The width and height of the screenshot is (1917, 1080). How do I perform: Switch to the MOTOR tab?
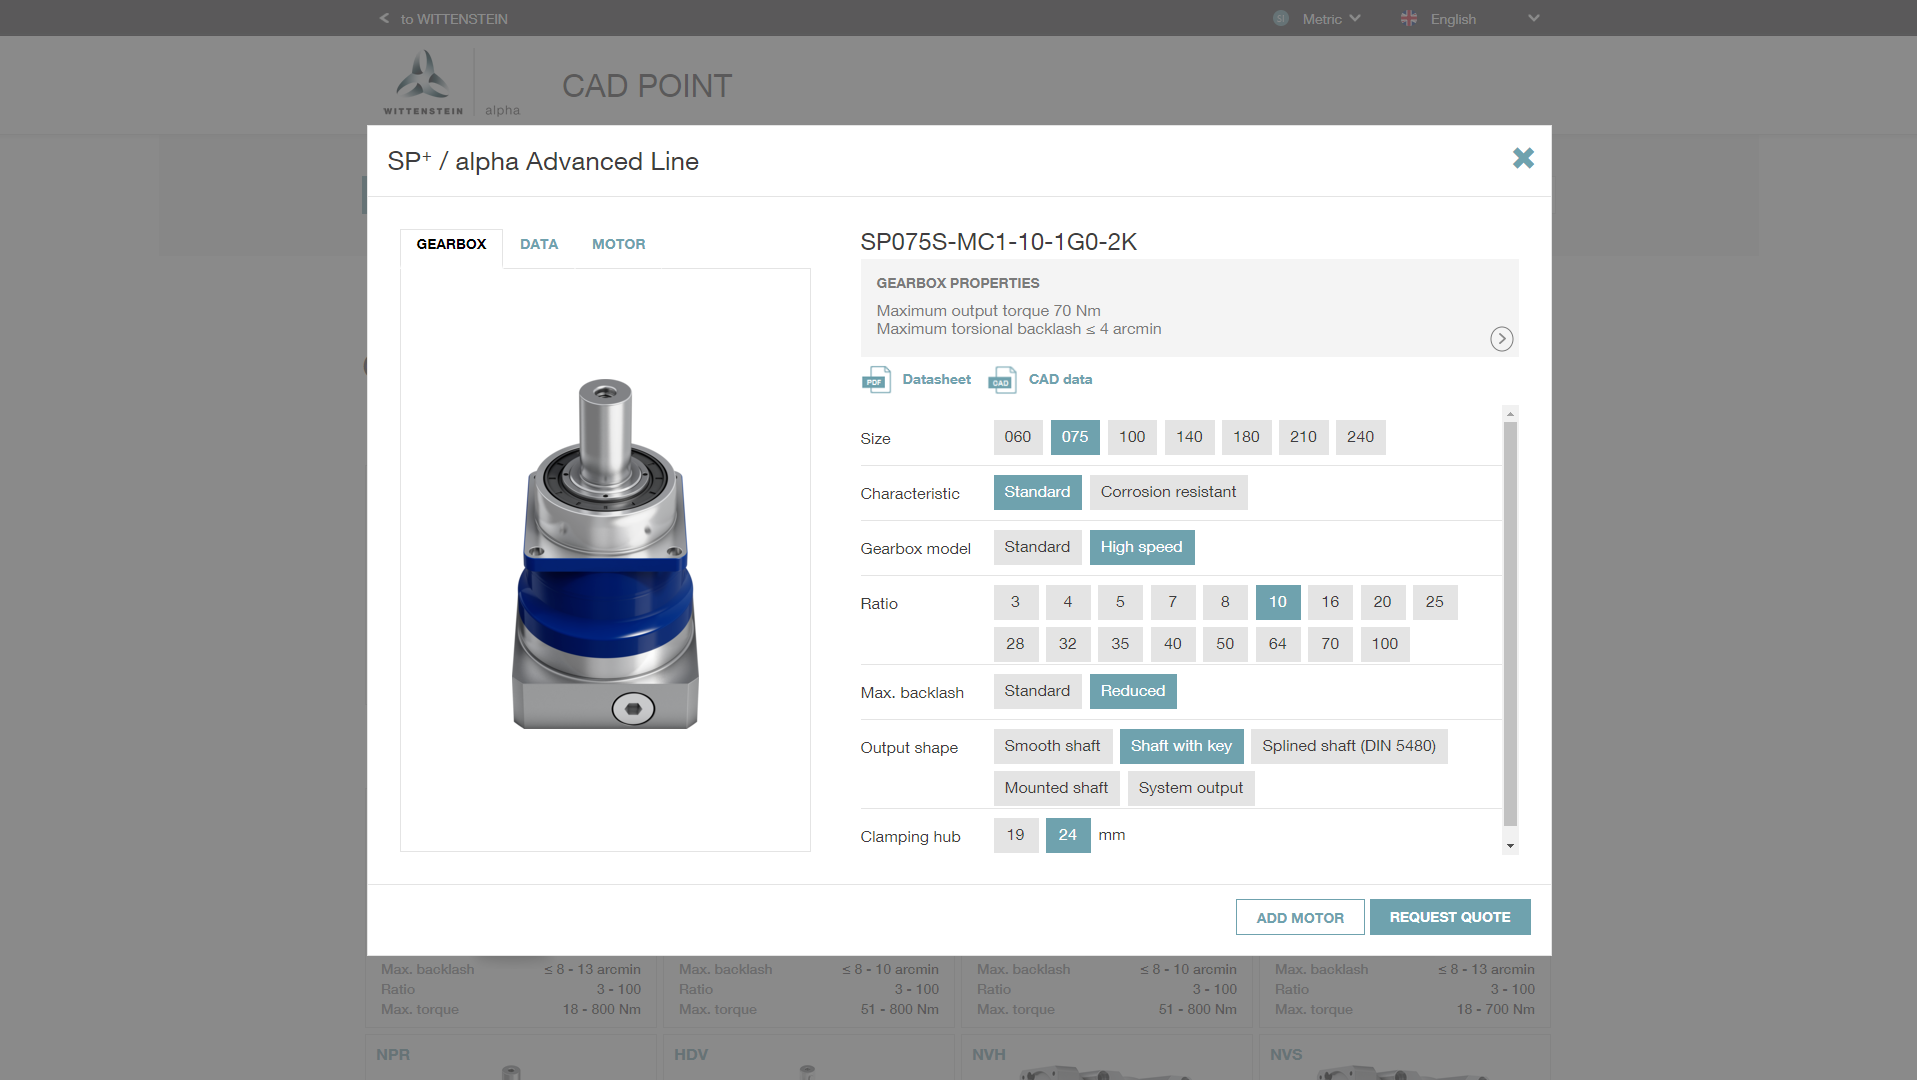(x=618, y=244)
